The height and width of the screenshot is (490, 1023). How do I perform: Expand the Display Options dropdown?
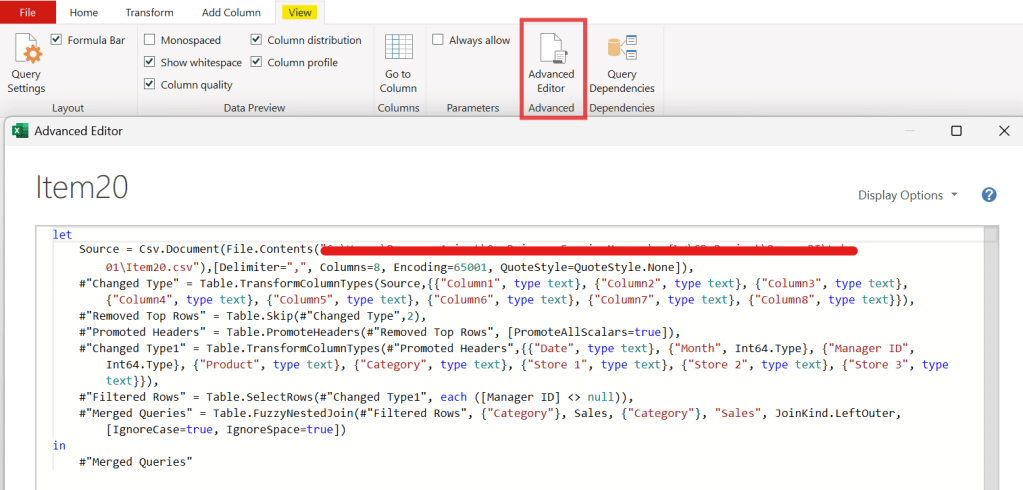pos(907,195)
